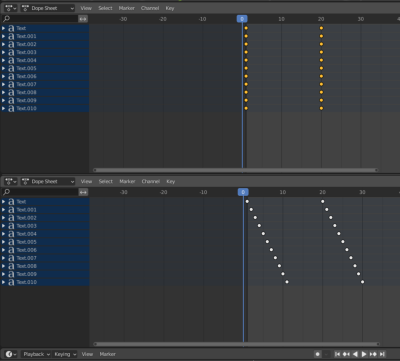Open the Channel menu in the bottom dope sheet

pos(150,181)
